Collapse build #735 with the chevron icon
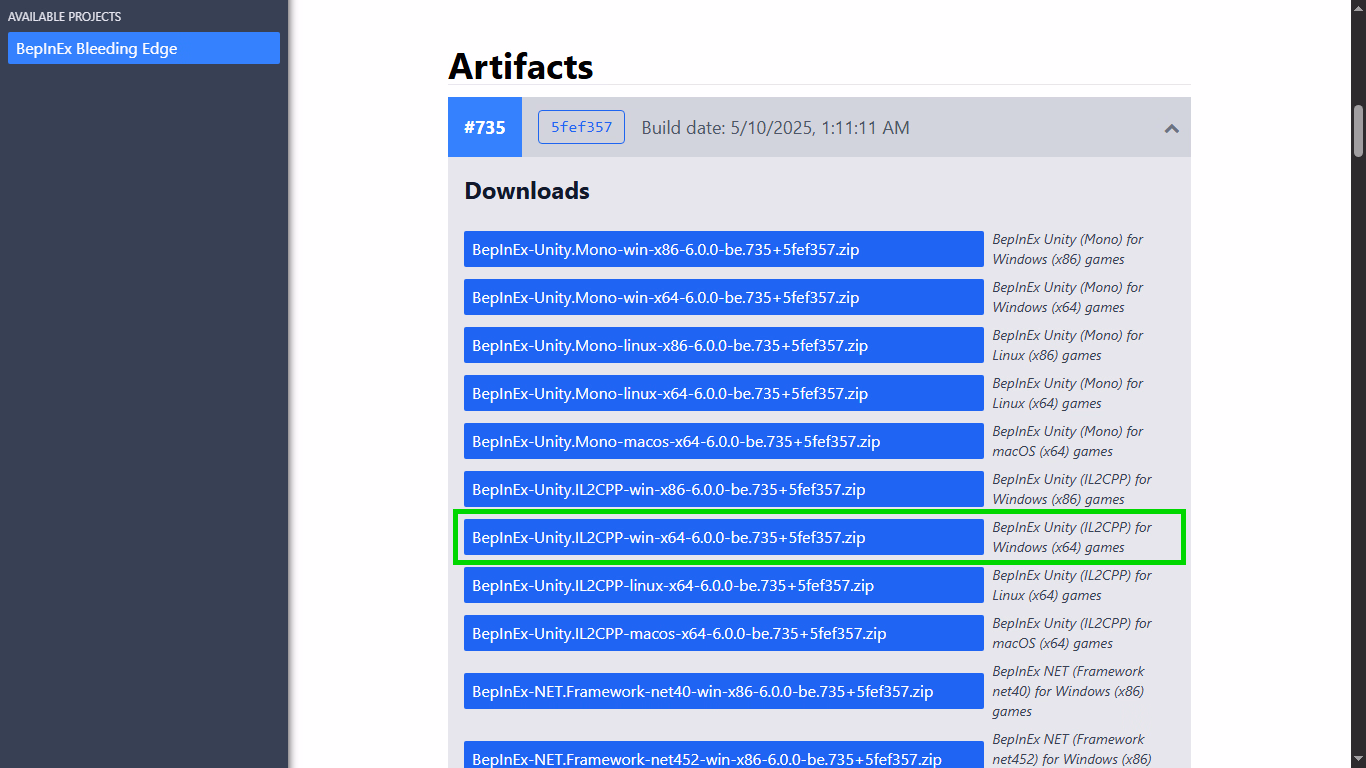 click(x=1171, y=128)
